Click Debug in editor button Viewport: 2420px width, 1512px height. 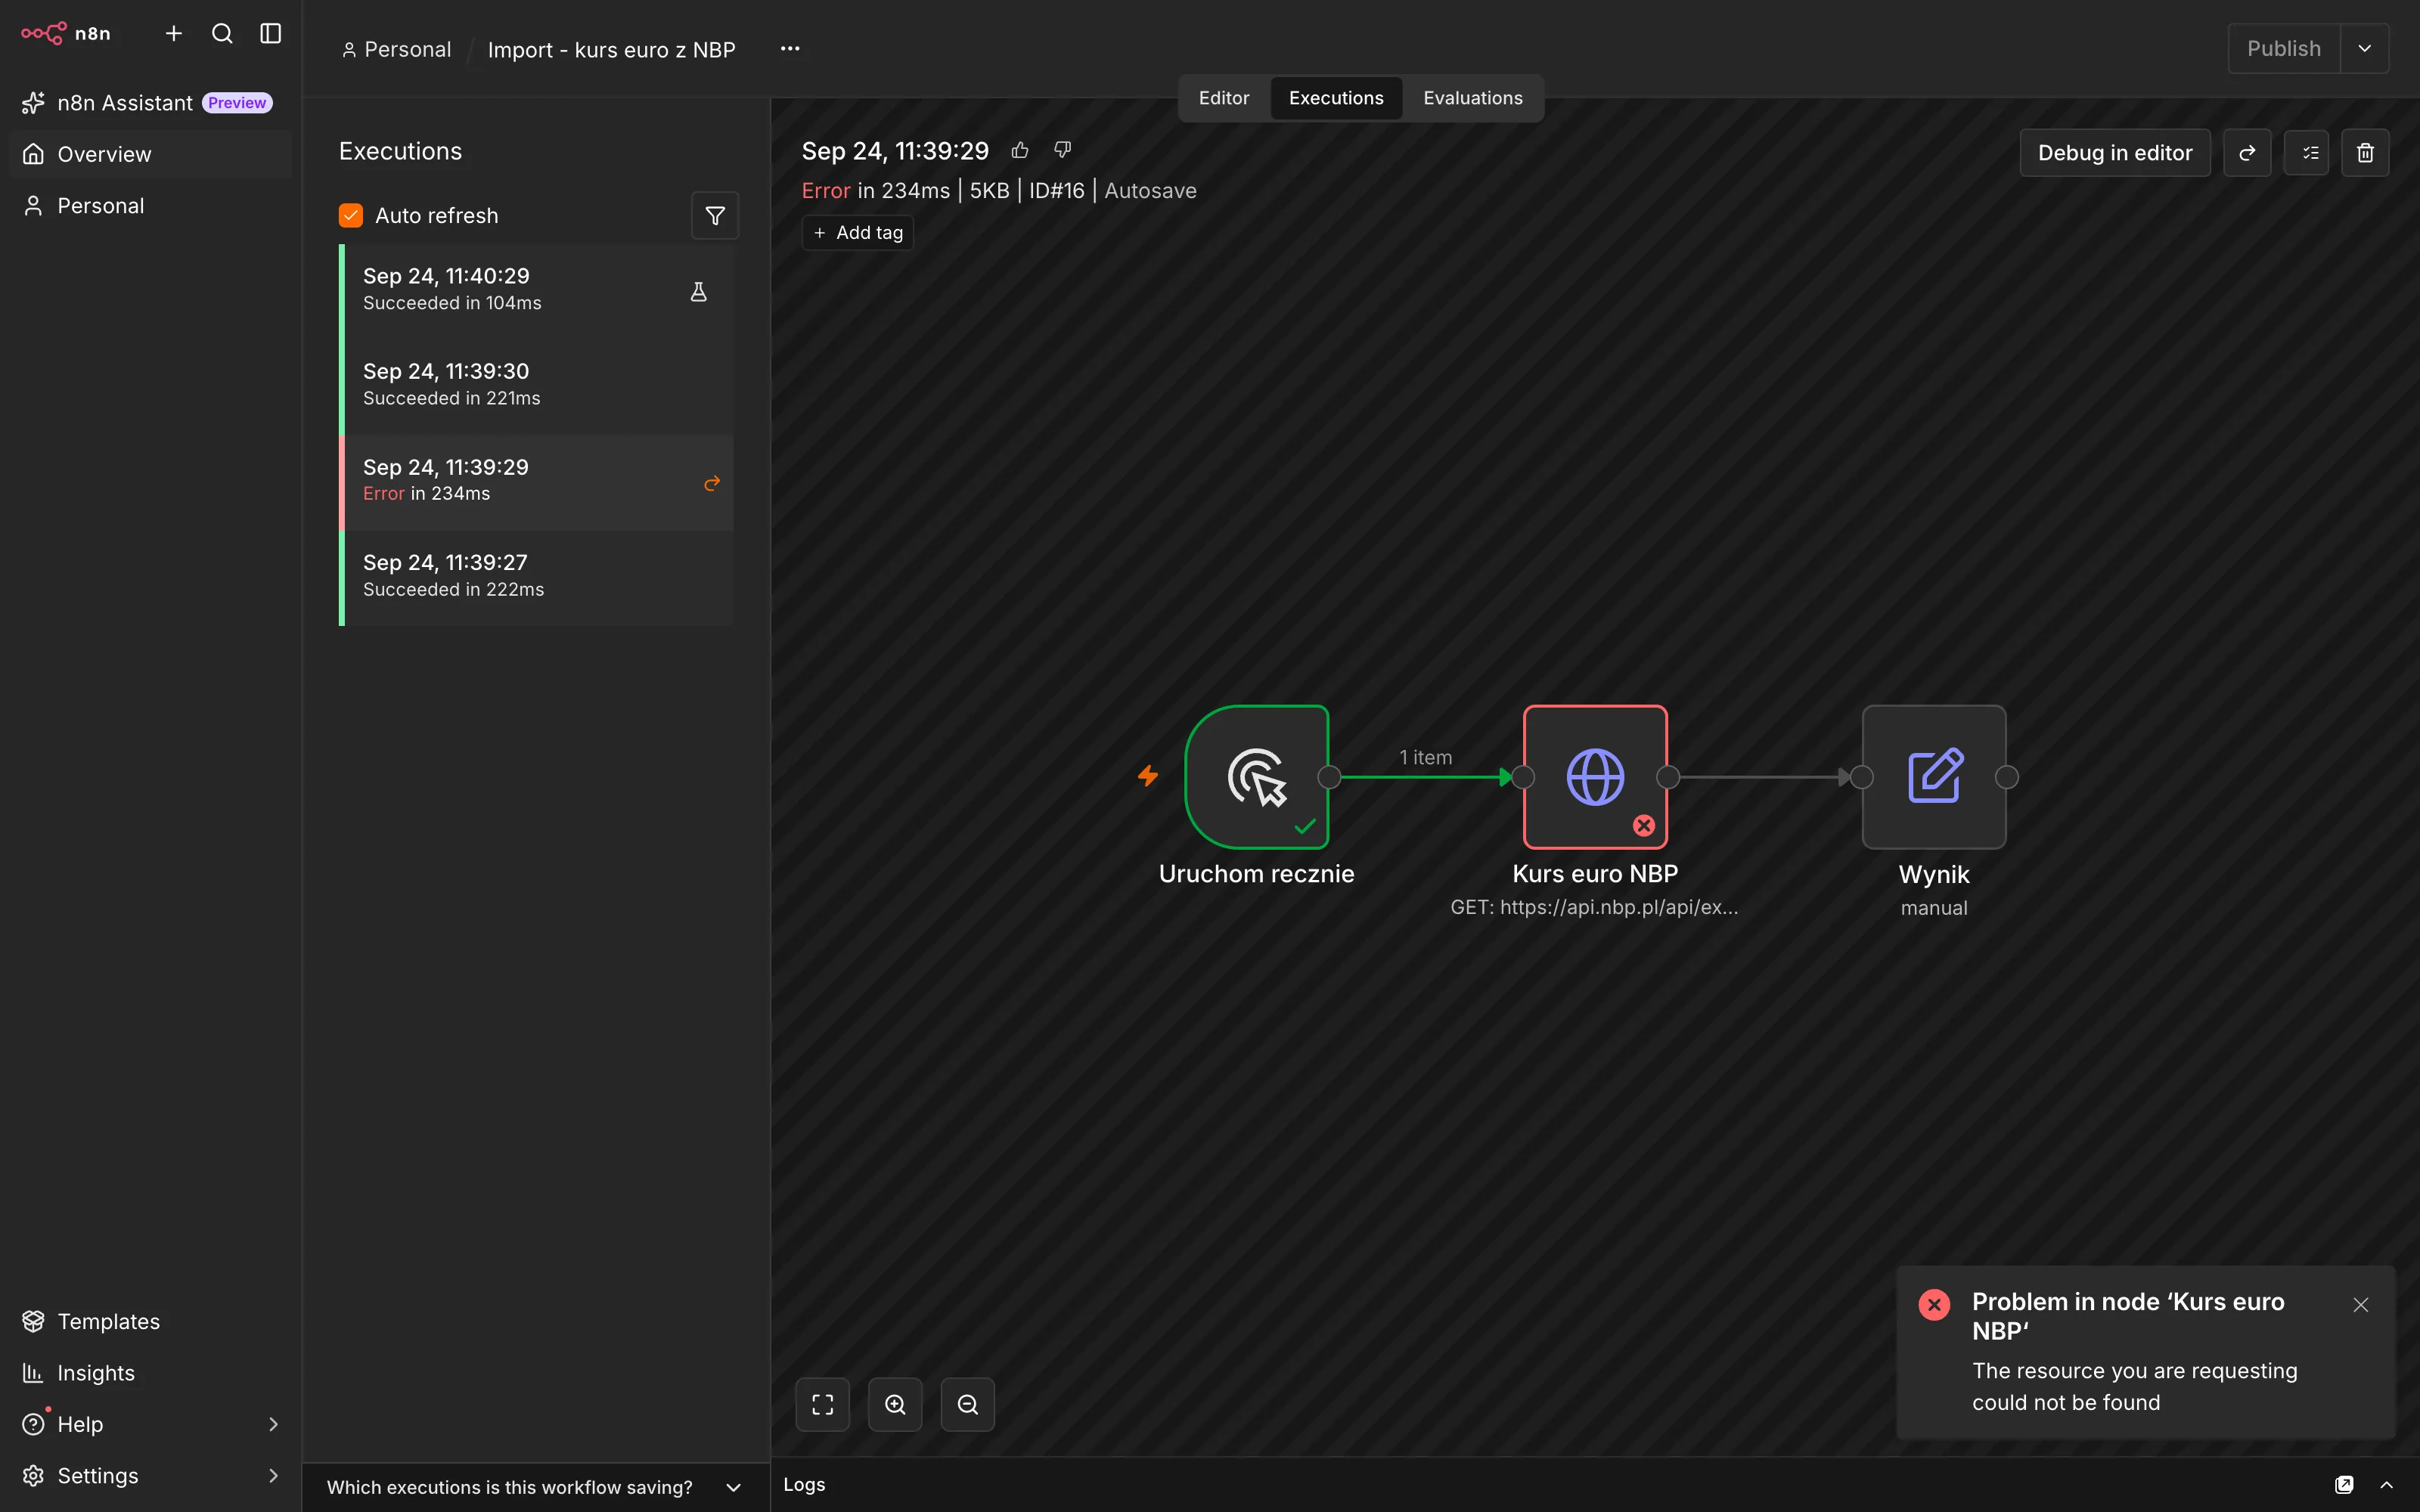[2115, 153]
